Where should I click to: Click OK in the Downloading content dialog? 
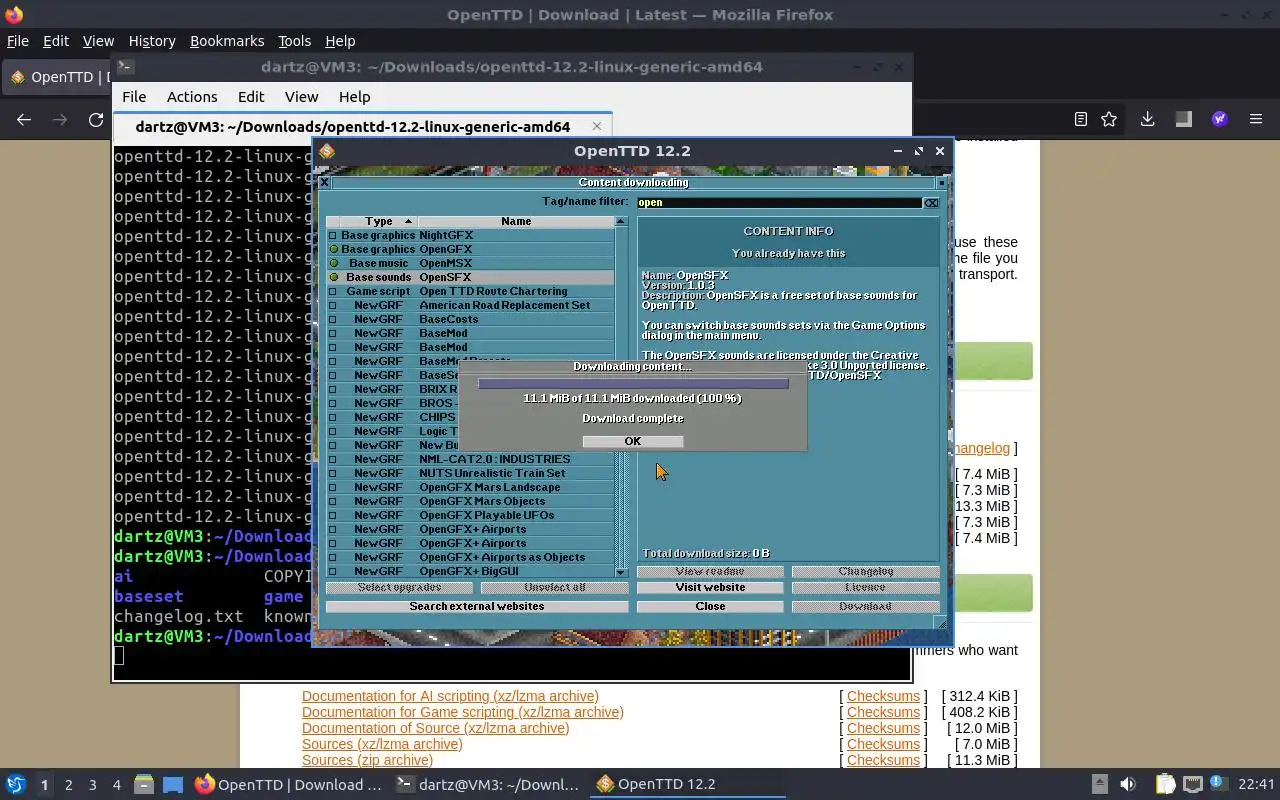pyautogui.click(x=633, y=441)
